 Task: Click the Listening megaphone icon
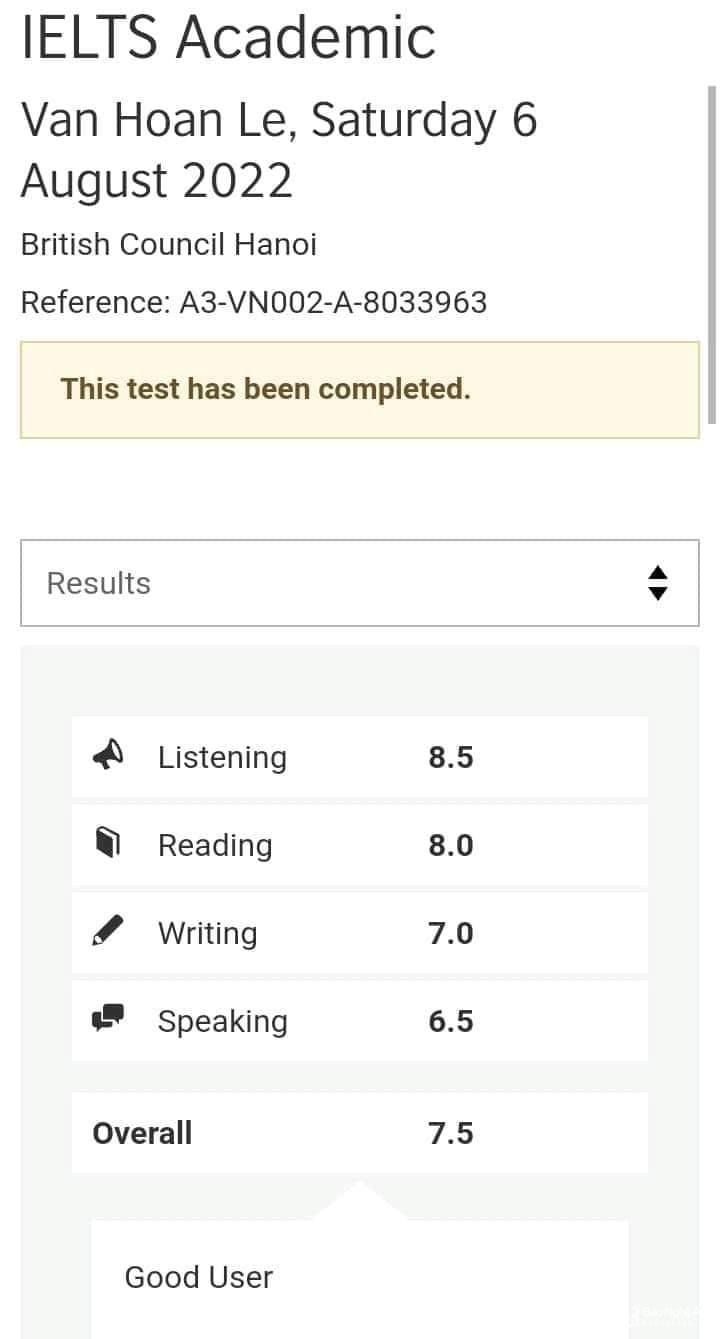pyautogui.click(x=108, y=755)
